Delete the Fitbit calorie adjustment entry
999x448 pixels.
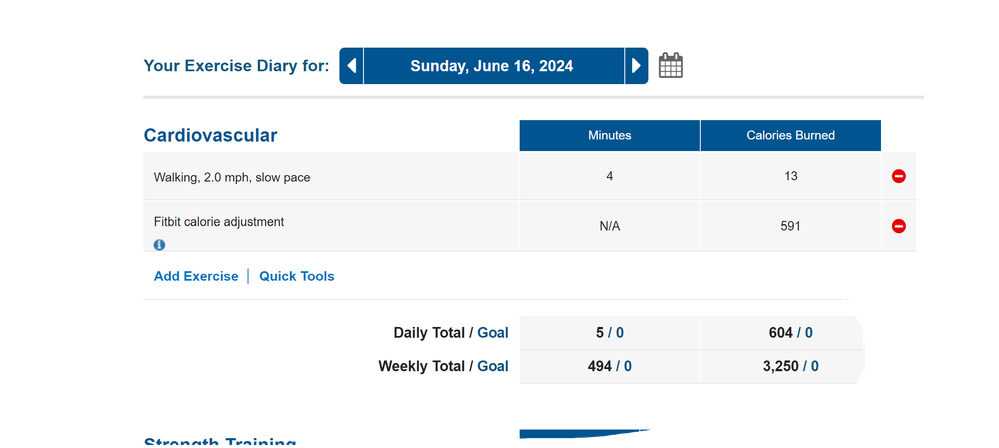pyautogui.click(x=898, y=226)
